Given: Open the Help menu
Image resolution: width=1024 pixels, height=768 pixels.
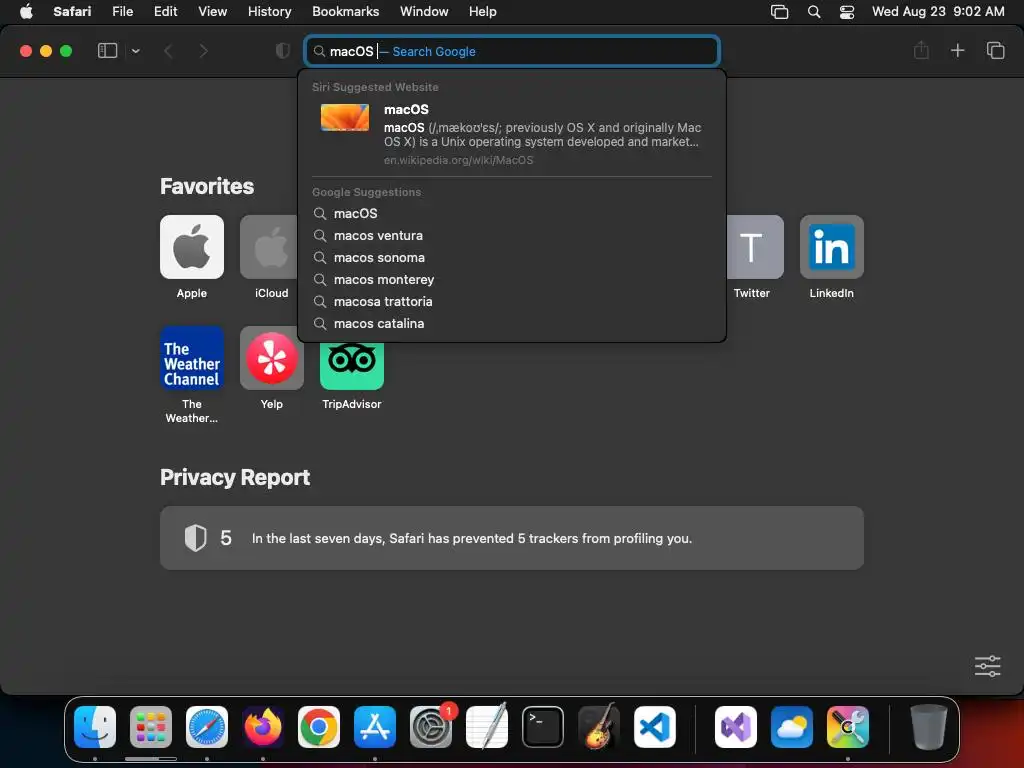Looking at the screenshot, I should (x=483, y=11).
